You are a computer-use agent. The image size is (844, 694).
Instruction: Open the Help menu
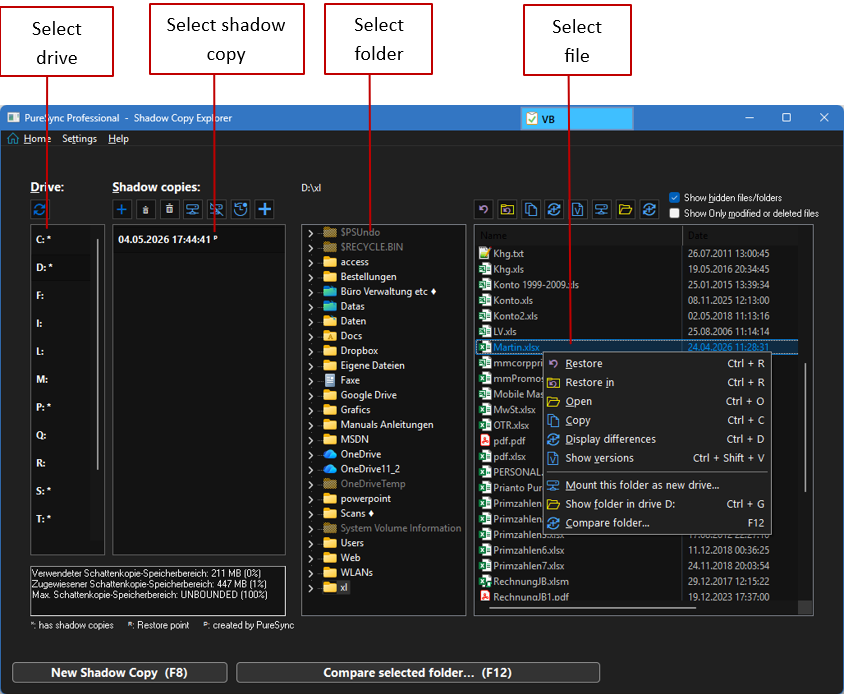pos(118,139)
